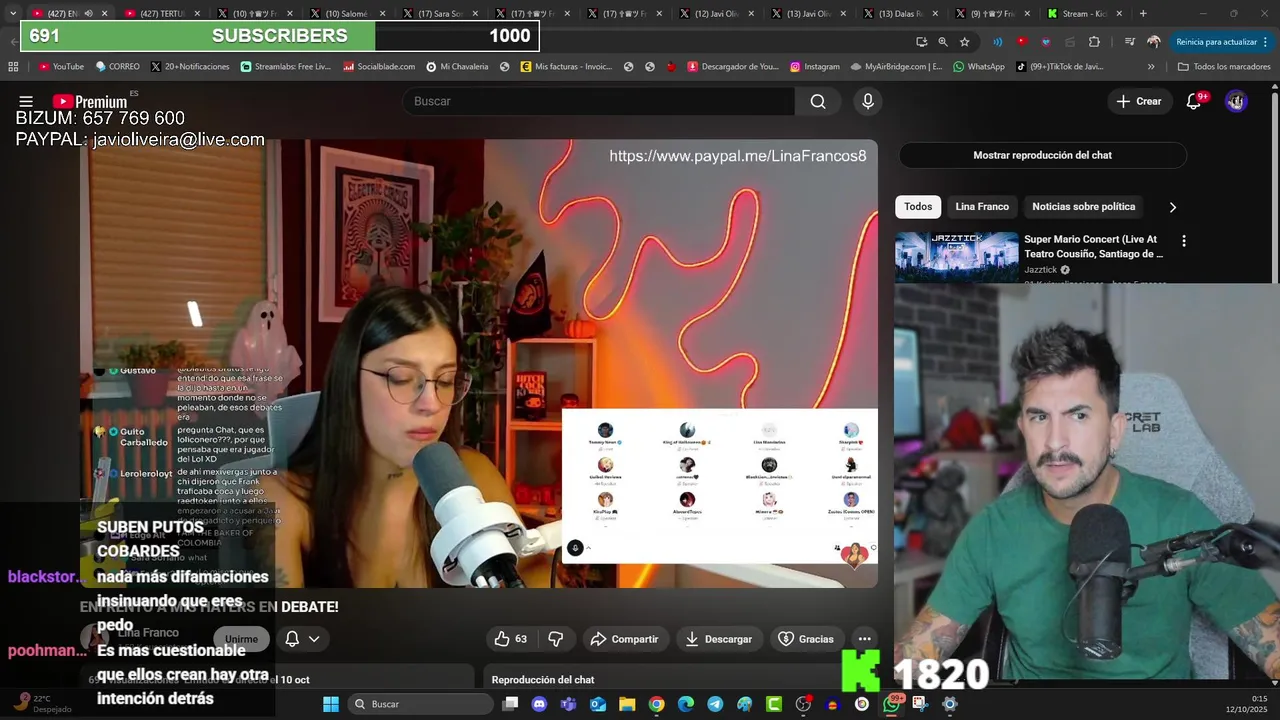Viewport: 1280px width, 720px height.
Task: Open Chrome extensions puzzle icon
Action: point(1094,42)
